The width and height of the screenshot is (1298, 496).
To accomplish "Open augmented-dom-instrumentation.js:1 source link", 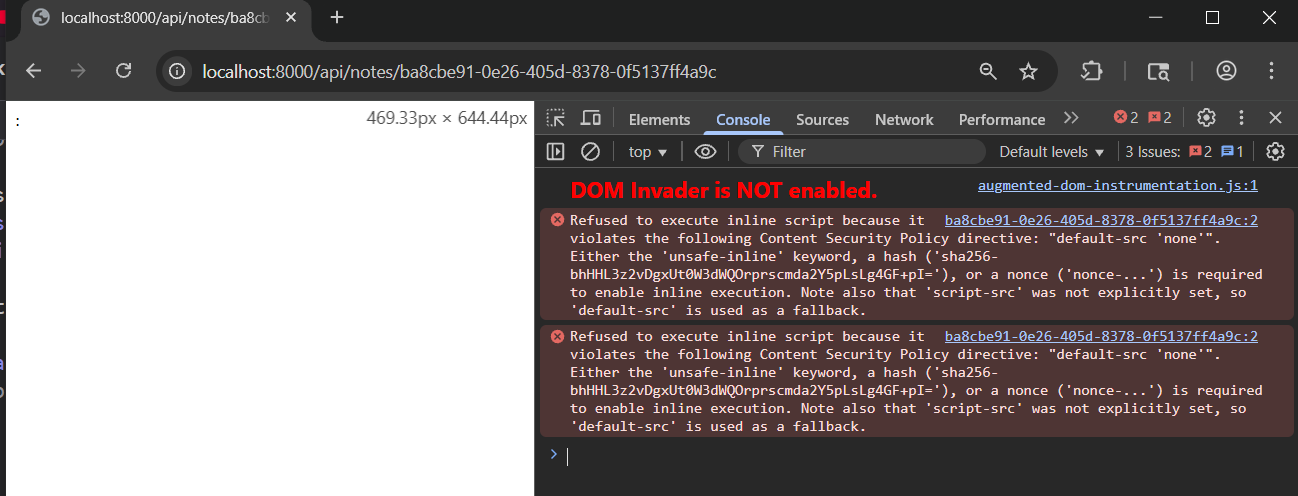I will point(1117,186).
